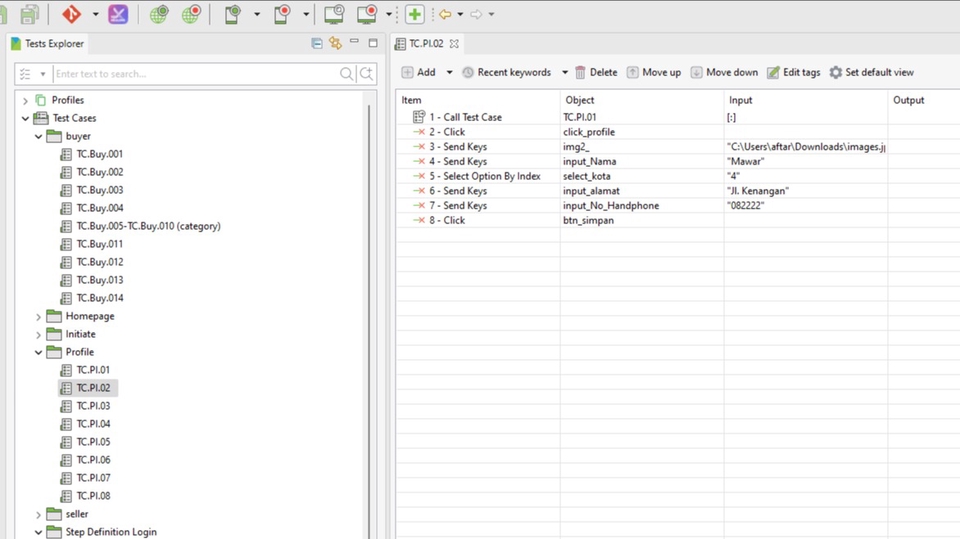The height and width of the screenshot is (539, 960).
Task: Click Recent keywords button
Action: point(506,72)
